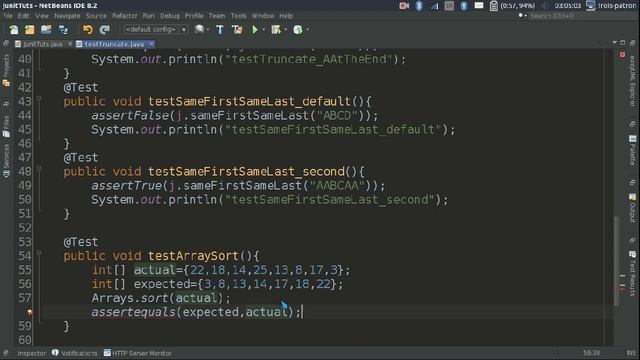Switch to the testTruncate.java tab
The image size is (640, 360).
click(114, 44)
